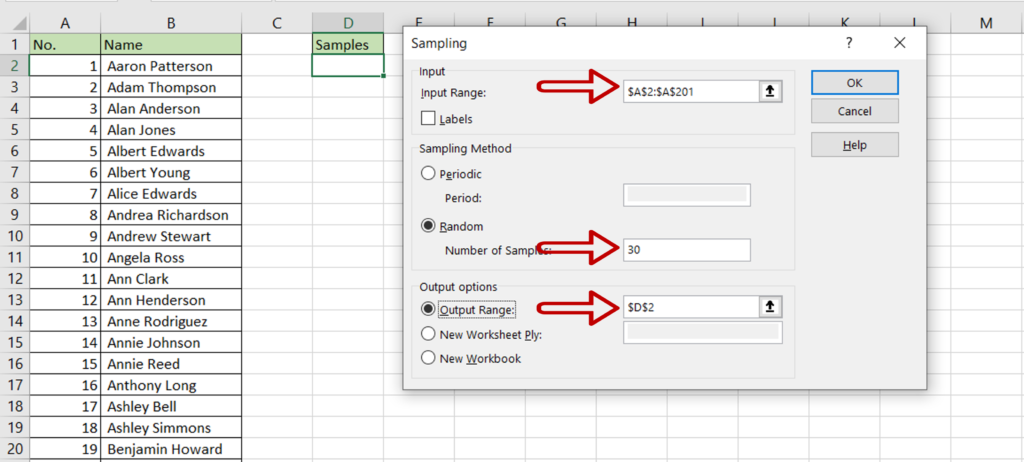Focus the Number of Samples field

687,250
